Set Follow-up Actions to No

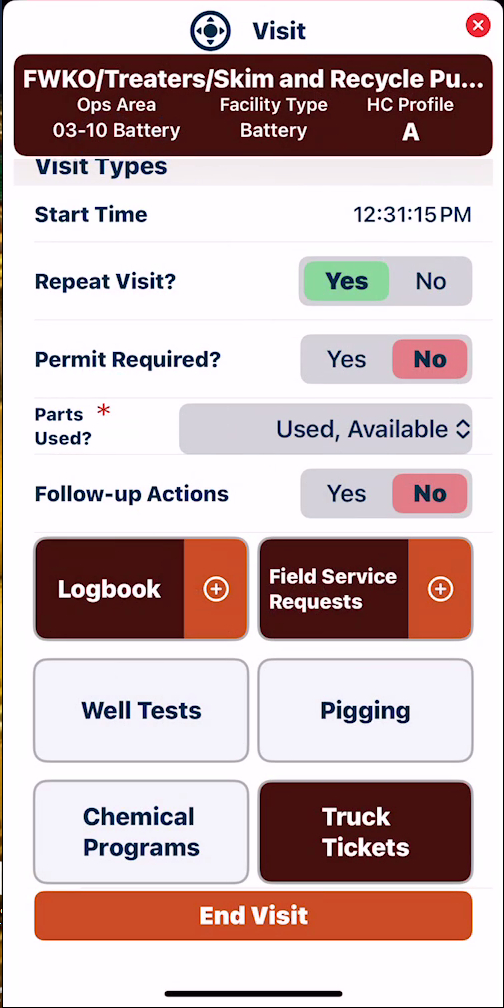click(x=430, y=494)
